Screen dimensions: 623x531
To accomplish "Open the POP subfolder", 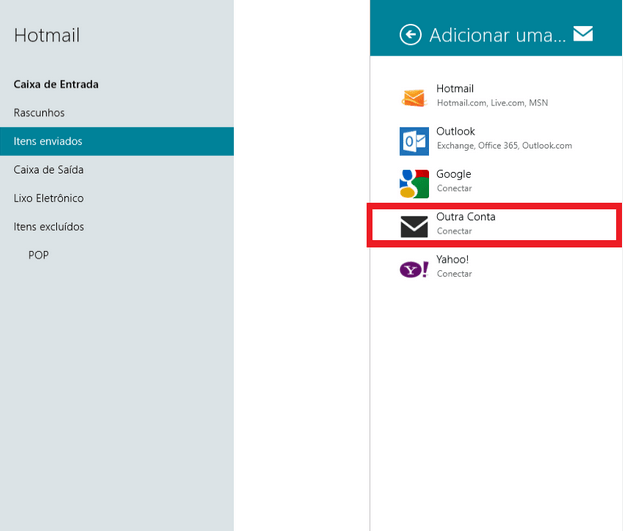I will (x=39, y=255).
